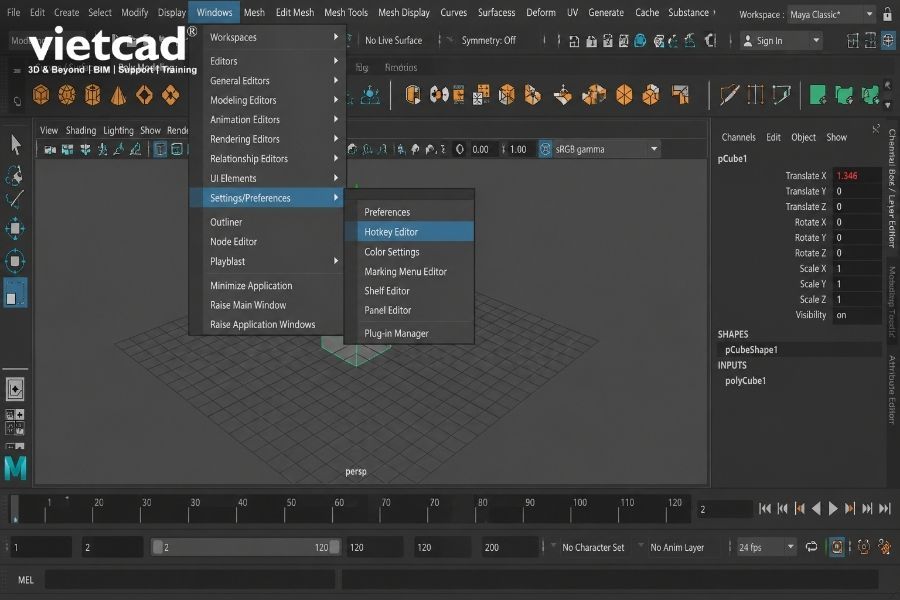
Task: Create a polygon cylinder from shelf
Action: pyautogui.click(x=92, y=95)
